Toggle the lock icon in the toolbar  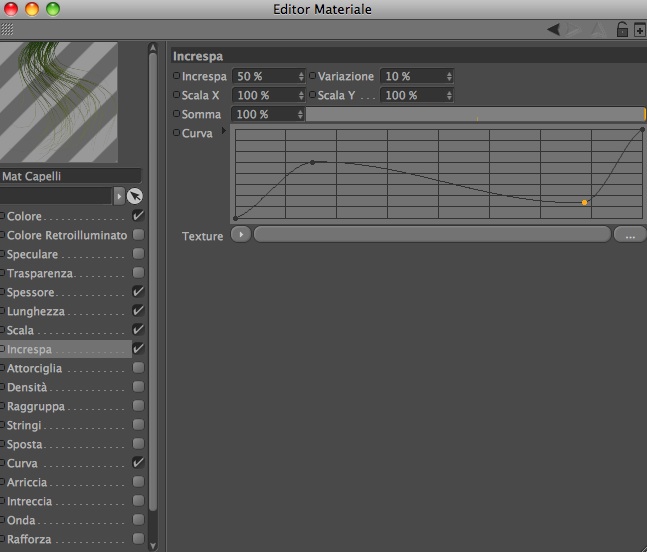622,30
